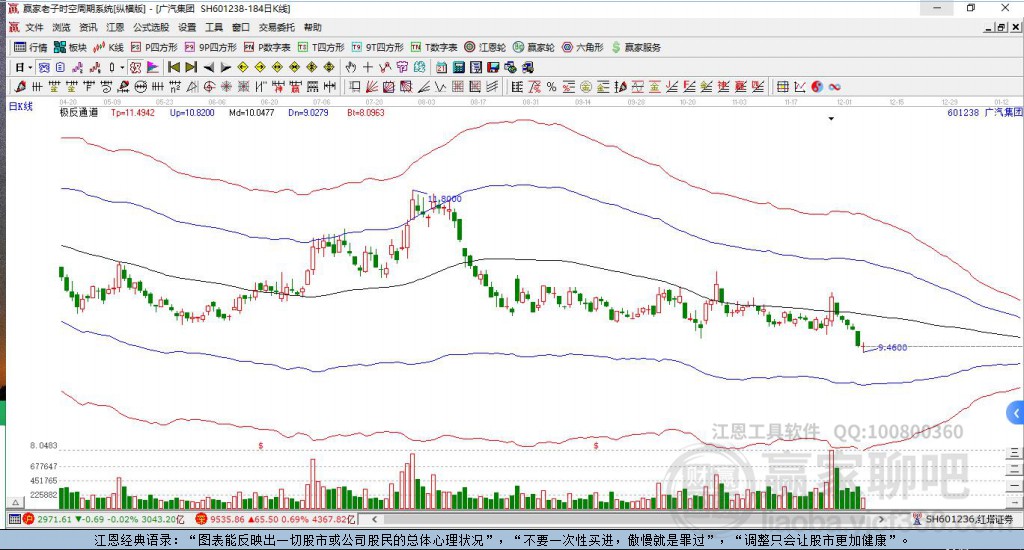Switch to the 板块 sector view
Viewport: 1024px width, 550px height.
(x=70, y=47)
